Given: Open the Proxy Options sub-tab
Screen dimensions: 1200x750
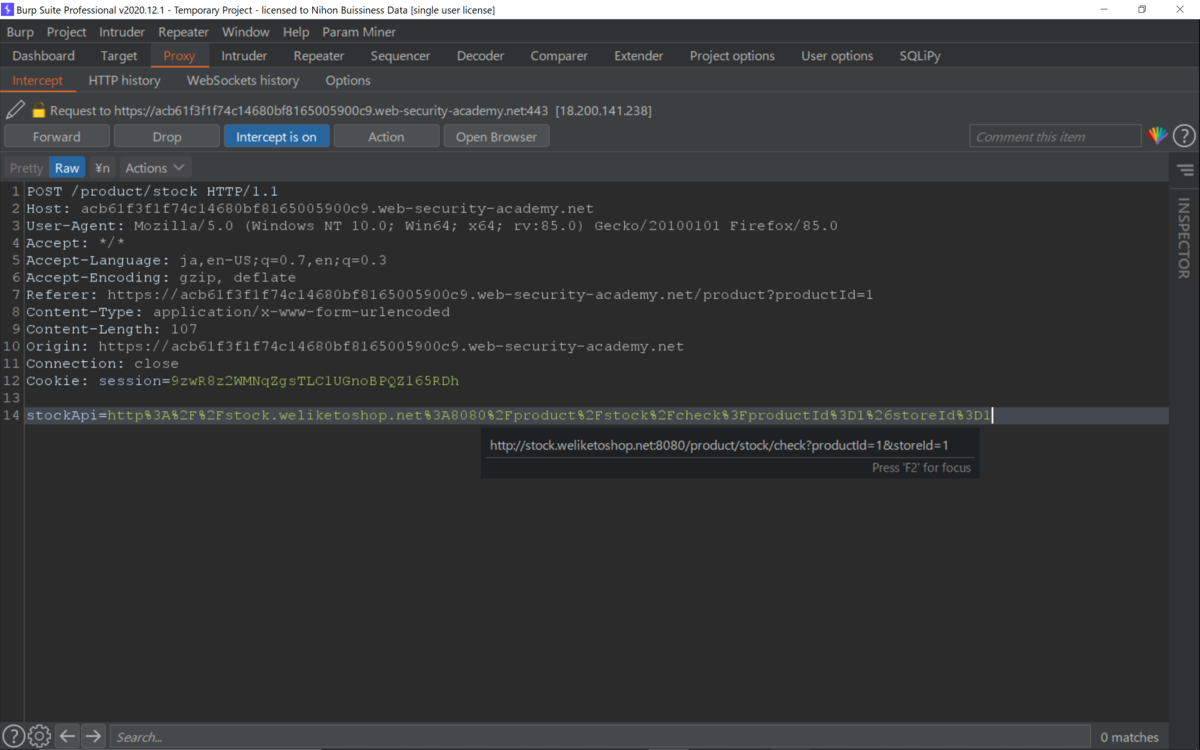Looking at the screenshot, I should (348, 80).
